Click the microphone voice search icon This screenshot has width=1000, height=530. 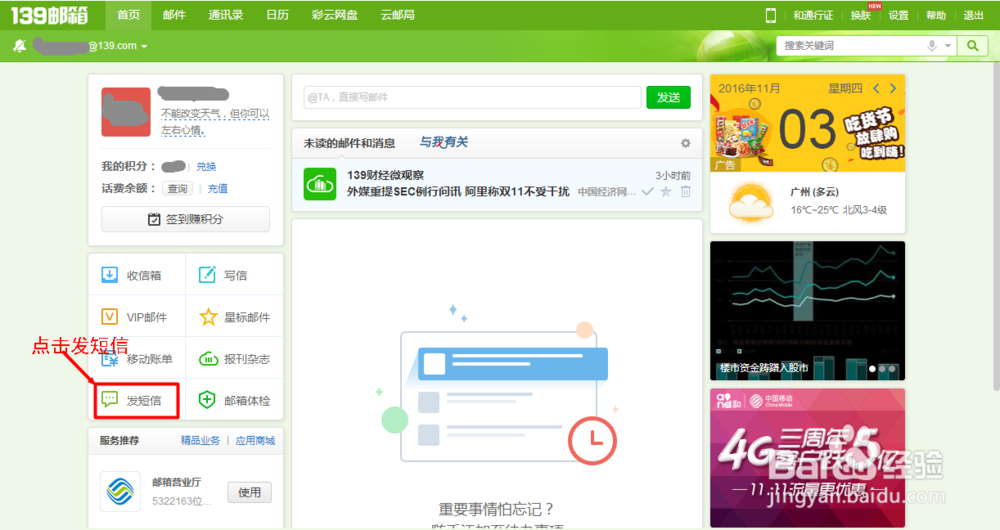pyautogui.click(x=932, y=46)
